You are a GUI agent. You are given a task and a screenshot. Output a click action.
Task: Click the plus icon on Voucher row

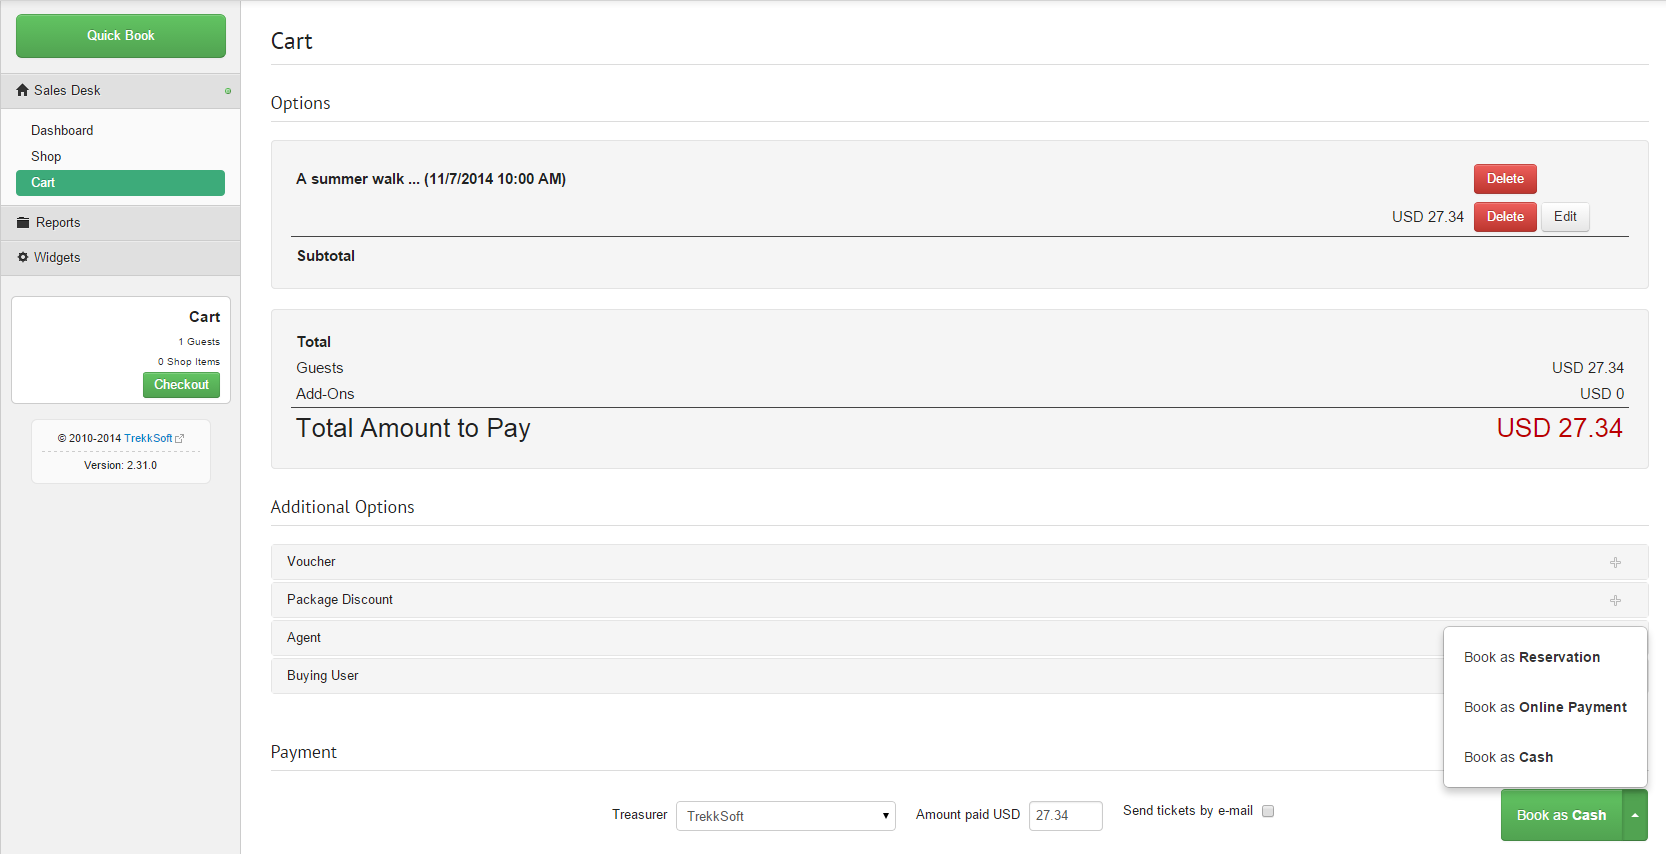point(1615,563)
